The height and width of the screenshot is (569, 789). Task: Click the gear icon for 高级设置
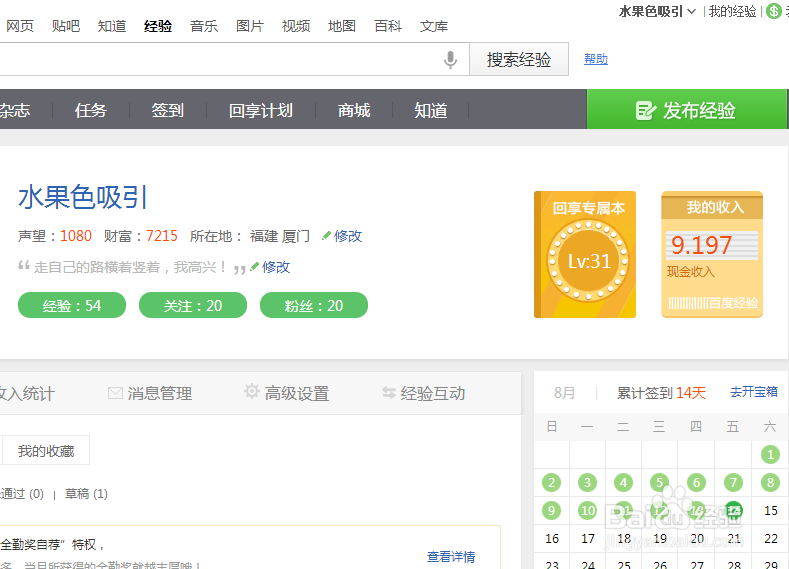point(252,391)
